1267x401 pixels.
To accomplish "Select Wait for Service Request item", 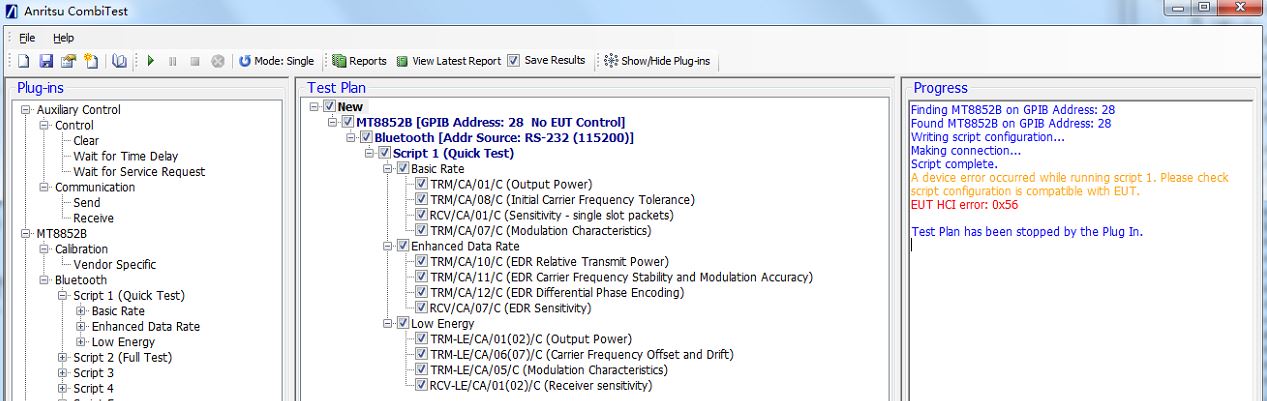I will point(139,172).
